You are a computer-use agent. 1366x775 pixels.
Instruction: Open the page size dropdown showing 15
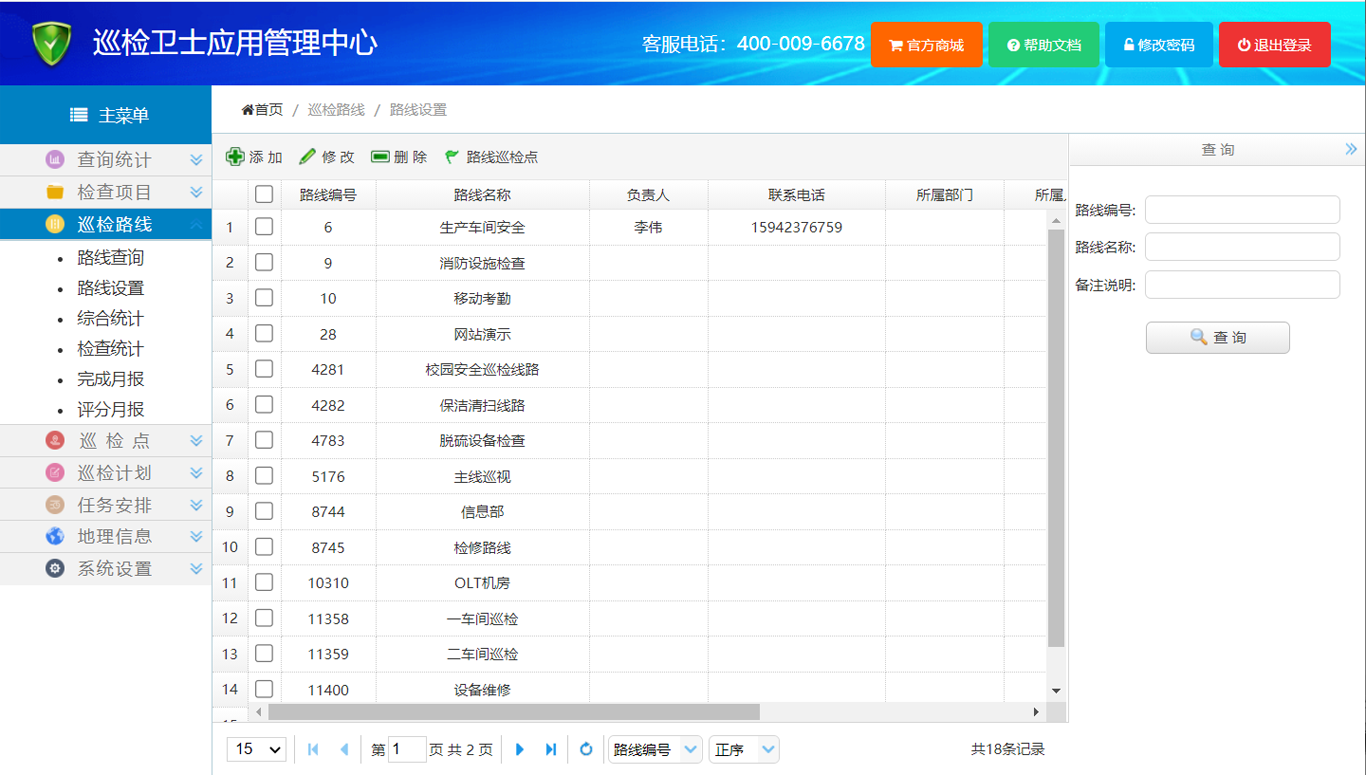(257, 749)
